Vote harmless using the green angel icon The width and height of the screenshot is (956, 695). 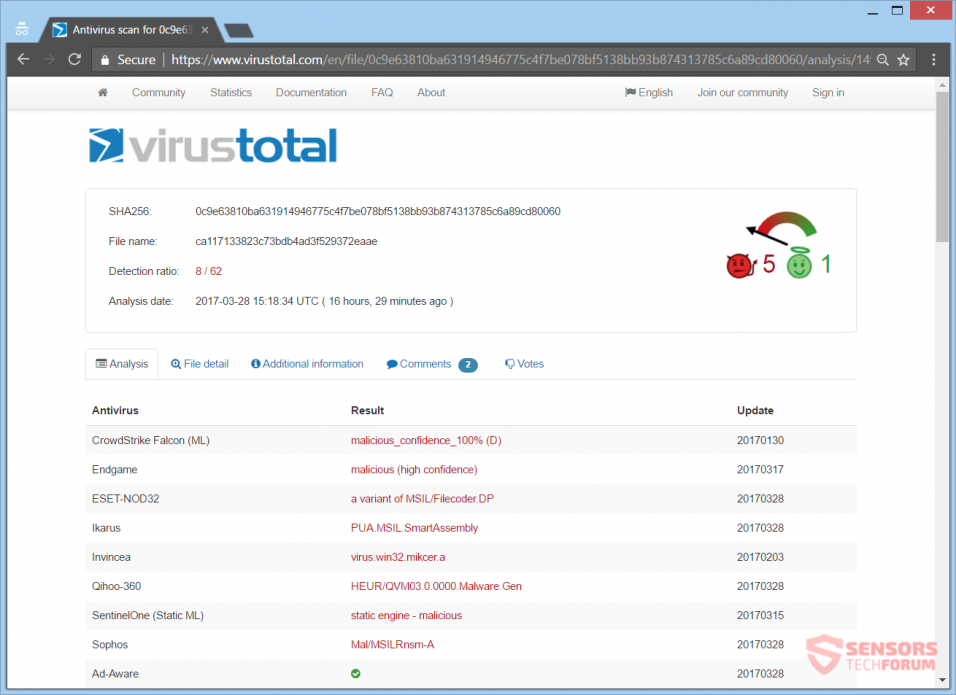800,263
